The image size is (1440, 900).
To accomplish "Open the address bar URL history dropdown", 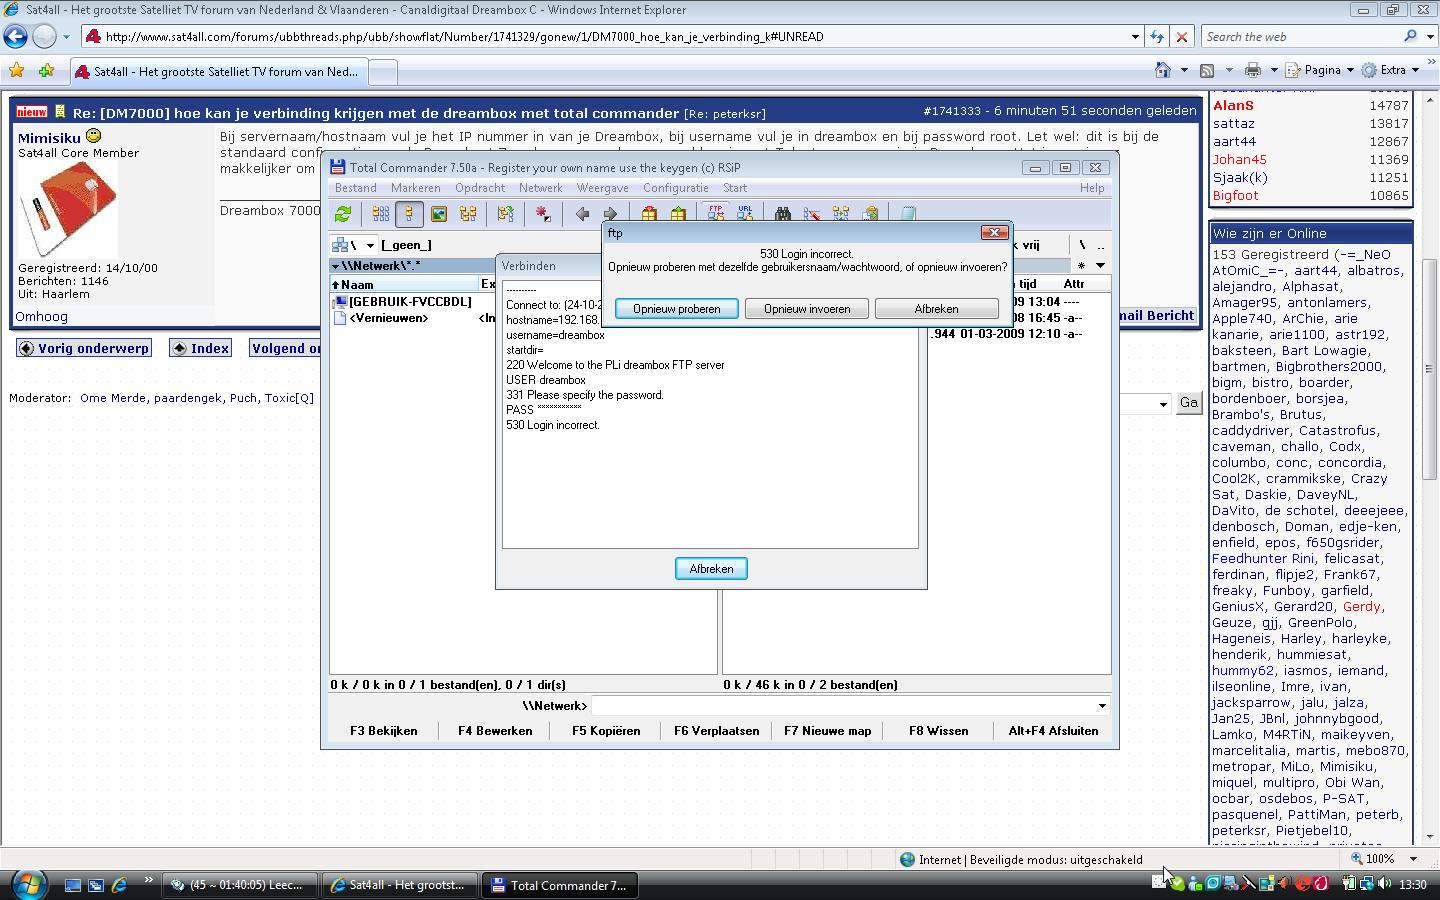I will (x=1135, y=37).
